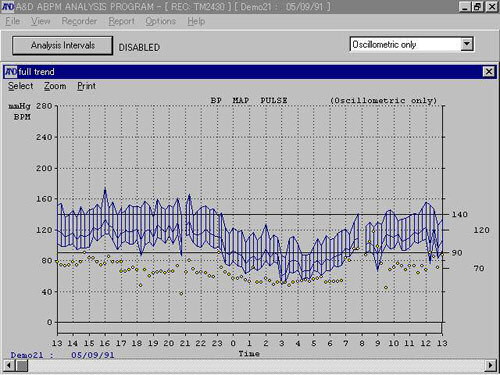Close the full trend child window
Viewport: 500px width, 375px height.
pyautogui.click(x=489, y=72)
